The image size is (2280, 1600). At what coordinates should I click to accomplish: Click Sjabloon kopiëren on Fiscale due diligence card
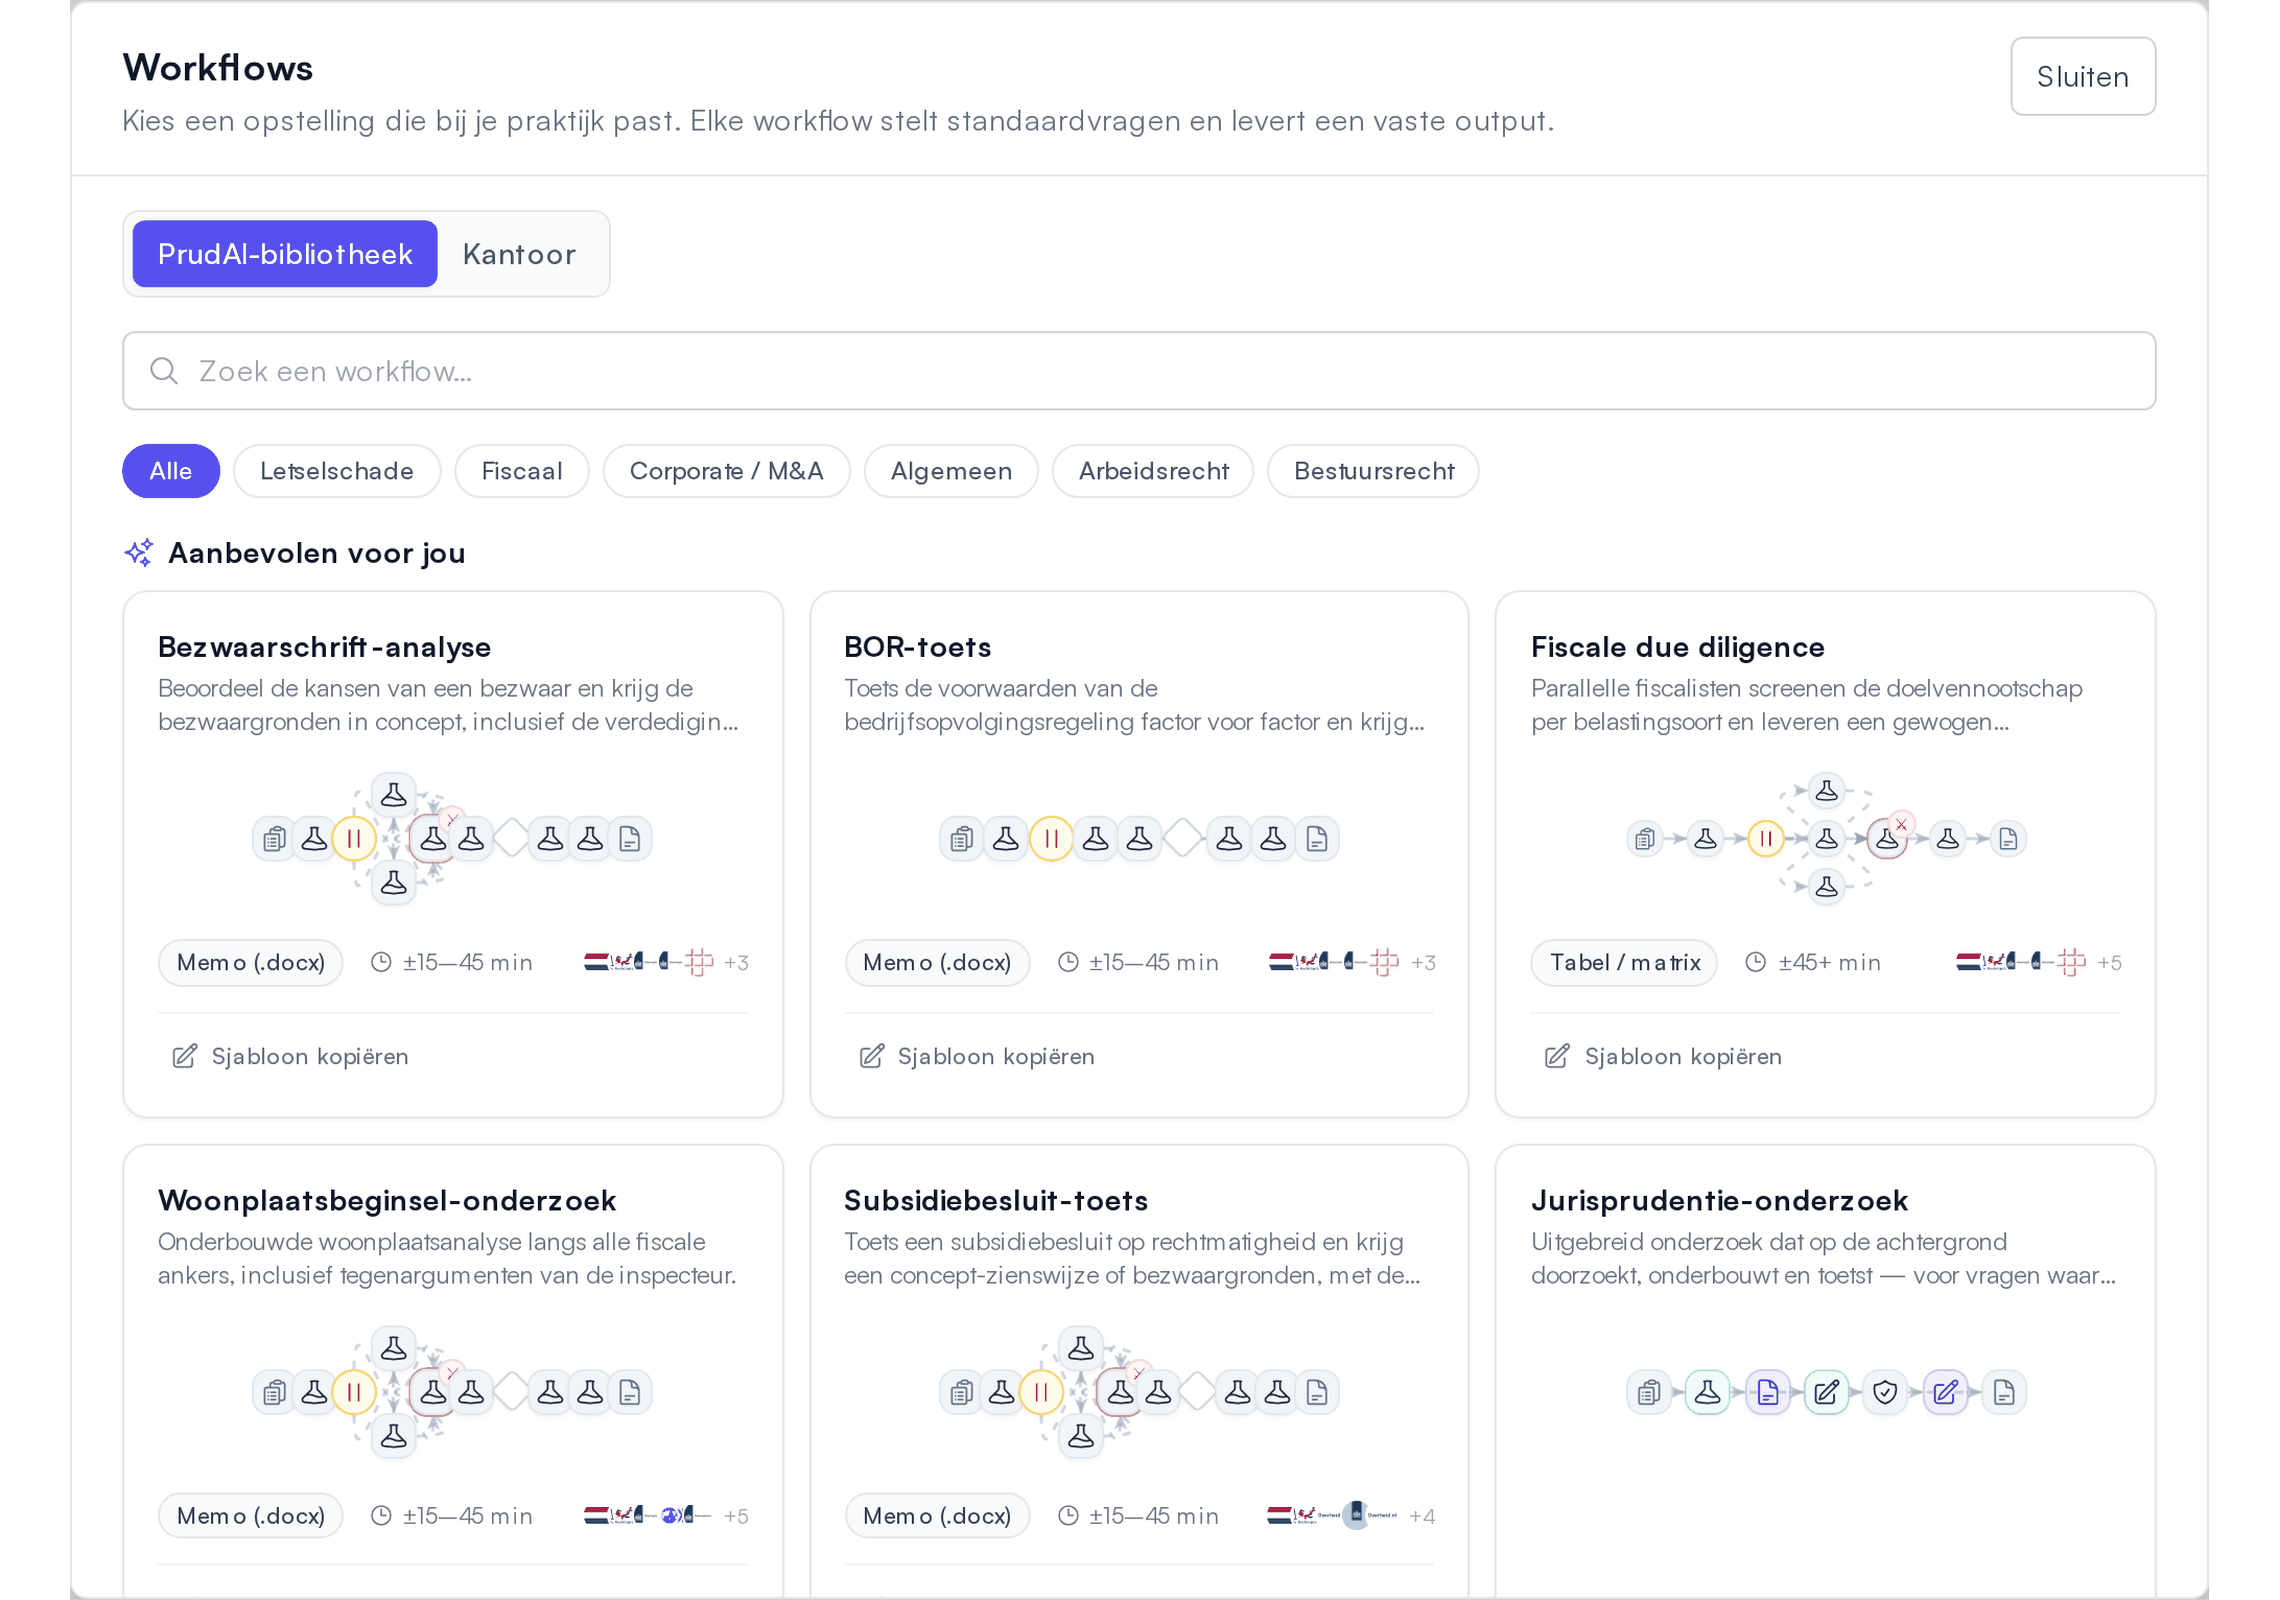(x=1663, y=1056)
